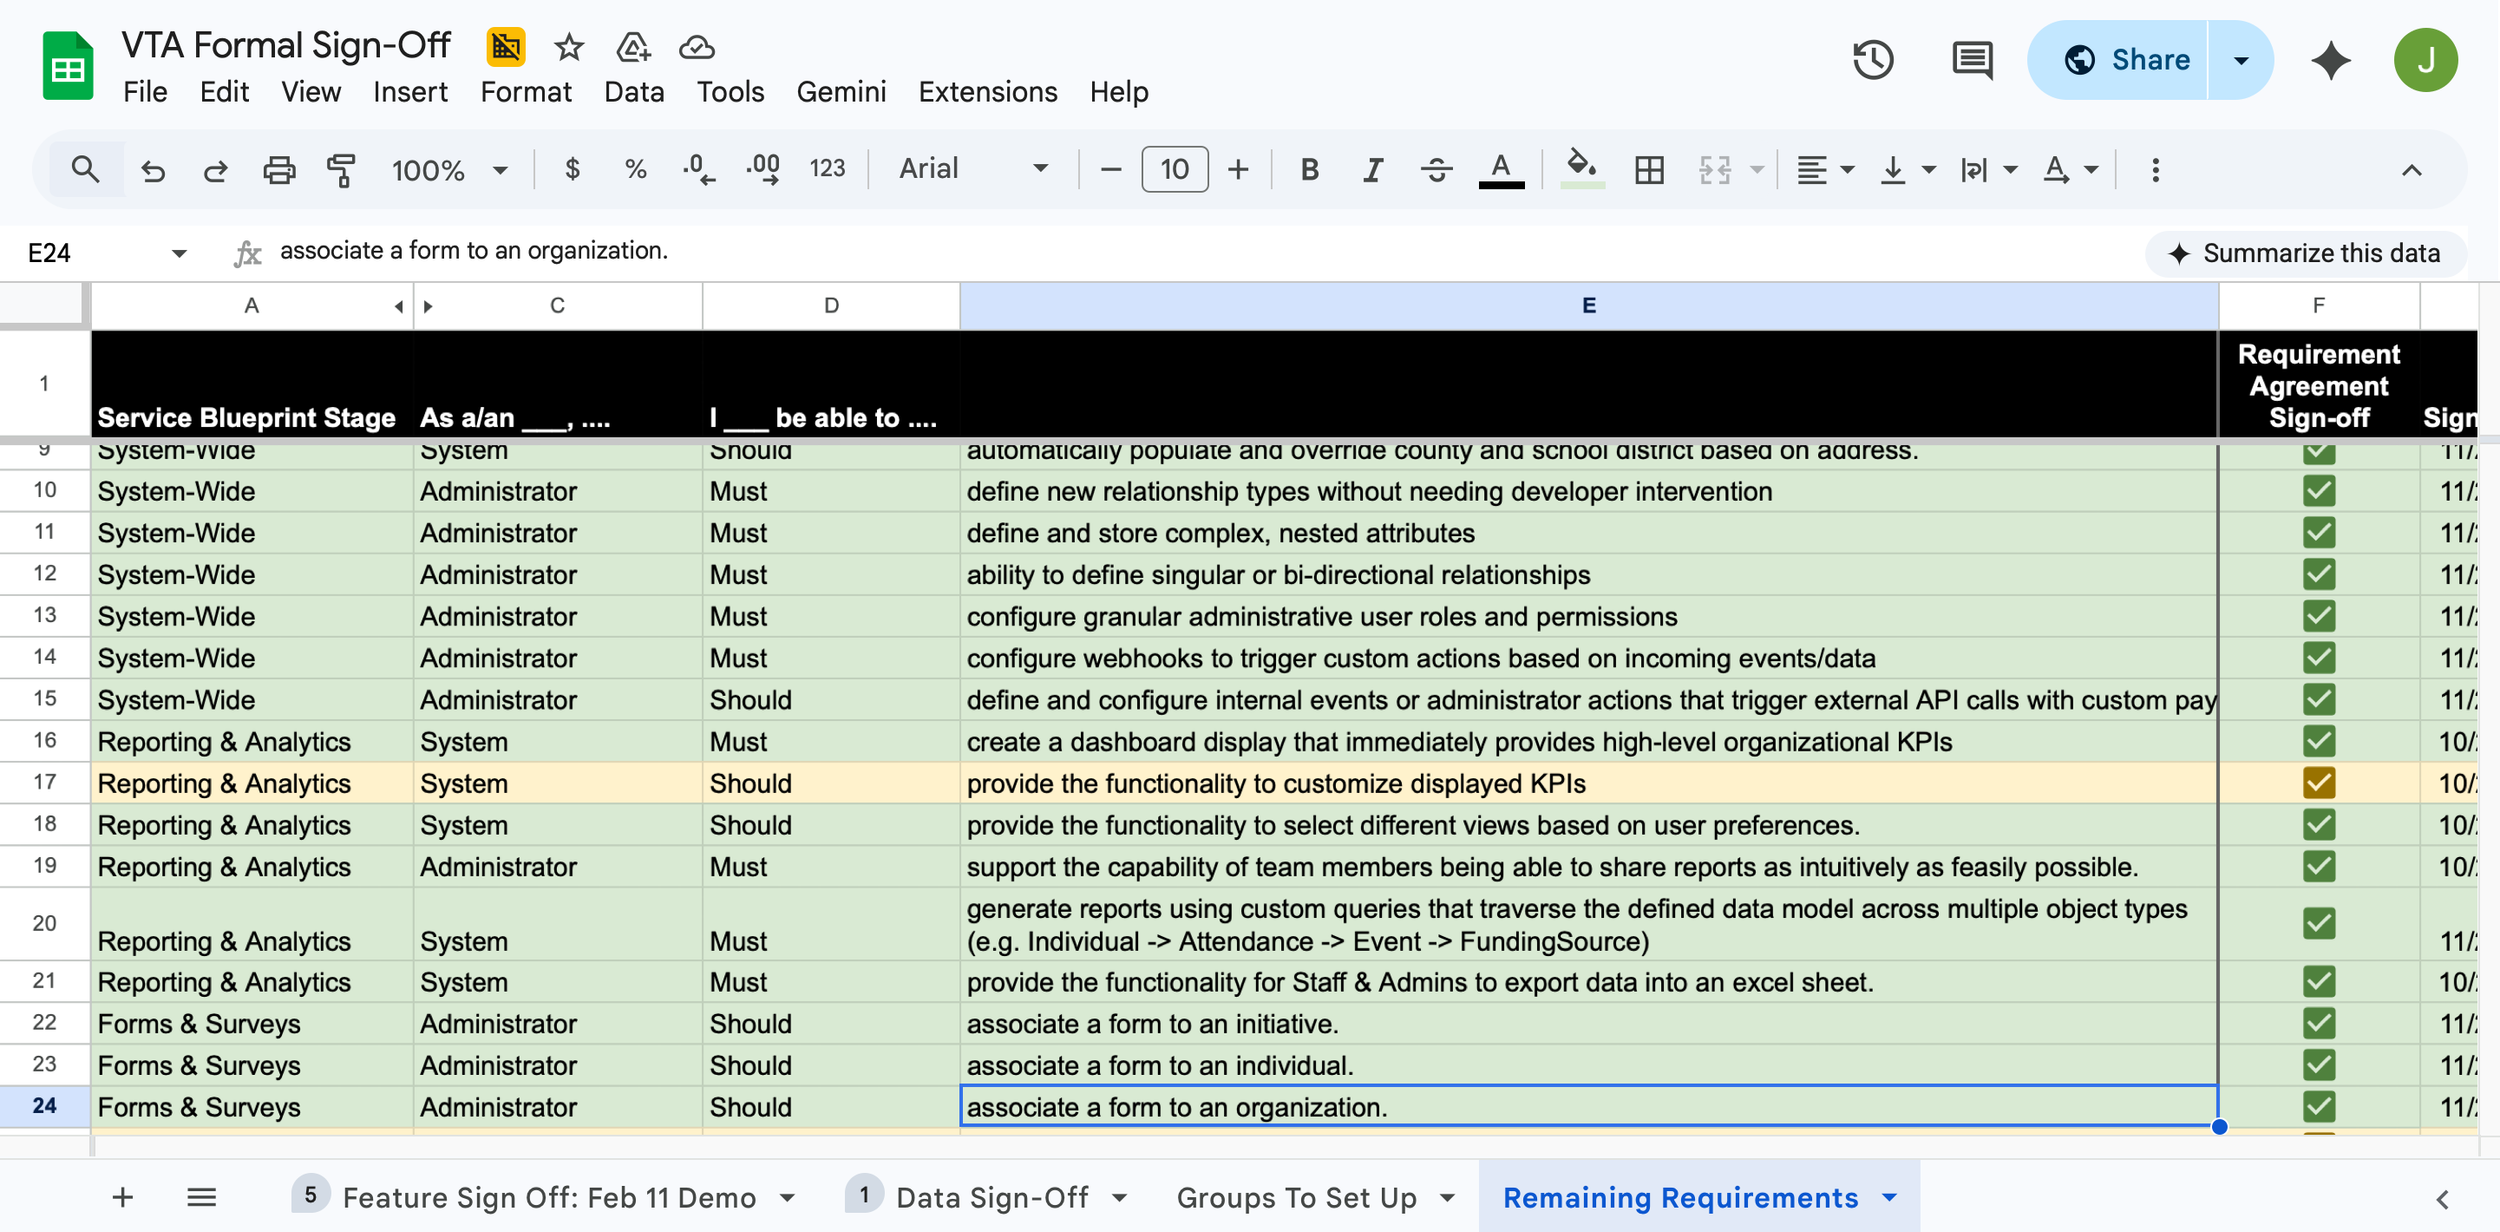The width and height of the screenshot is (2500, 1232).
Task: Open the comments panel icon
Action: click(x=1971, y=60)
